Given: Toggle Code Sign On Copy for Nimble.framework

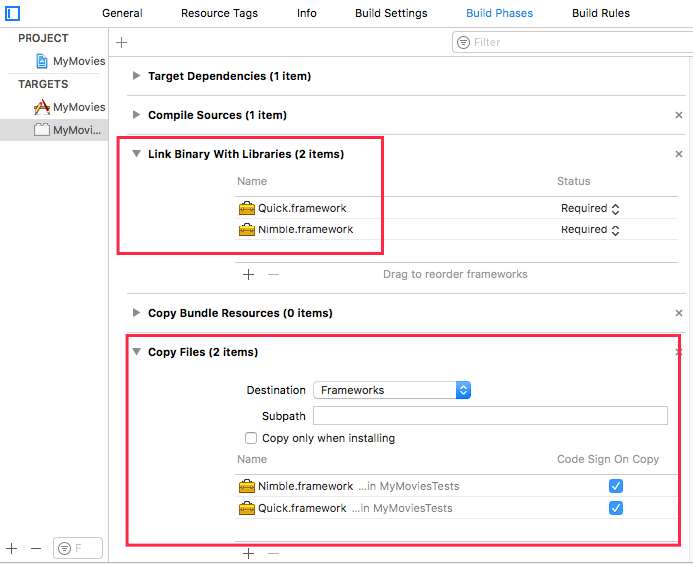Looking at the screenshot, I should point(616,486).
